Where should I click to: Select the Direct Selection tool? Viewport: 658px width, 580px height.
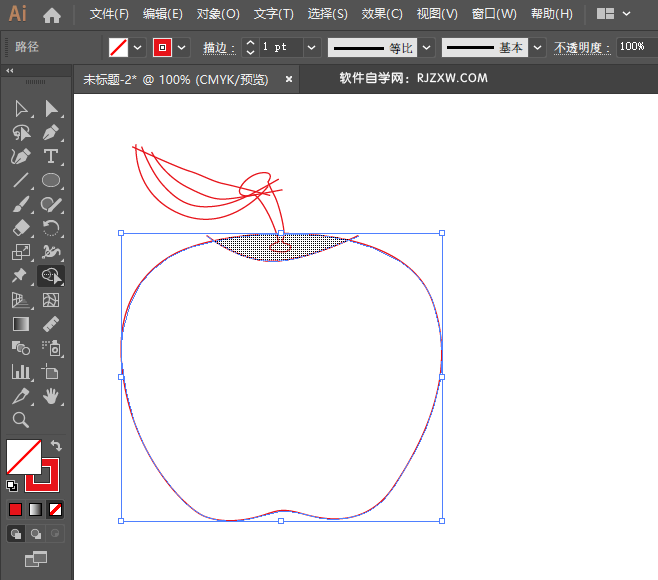point(51,108)
